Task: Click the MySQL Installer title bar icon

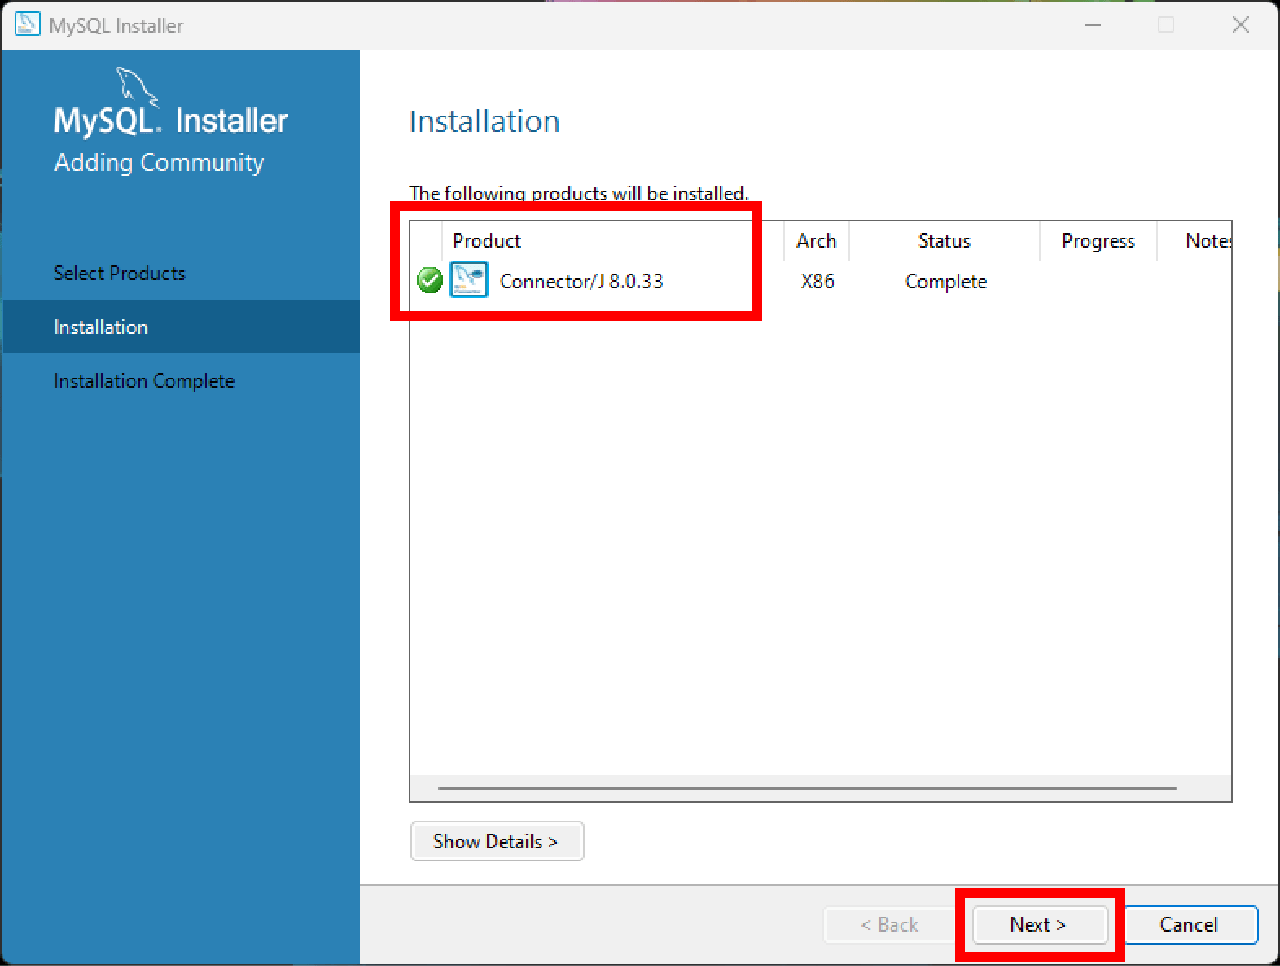Action: 27,25
